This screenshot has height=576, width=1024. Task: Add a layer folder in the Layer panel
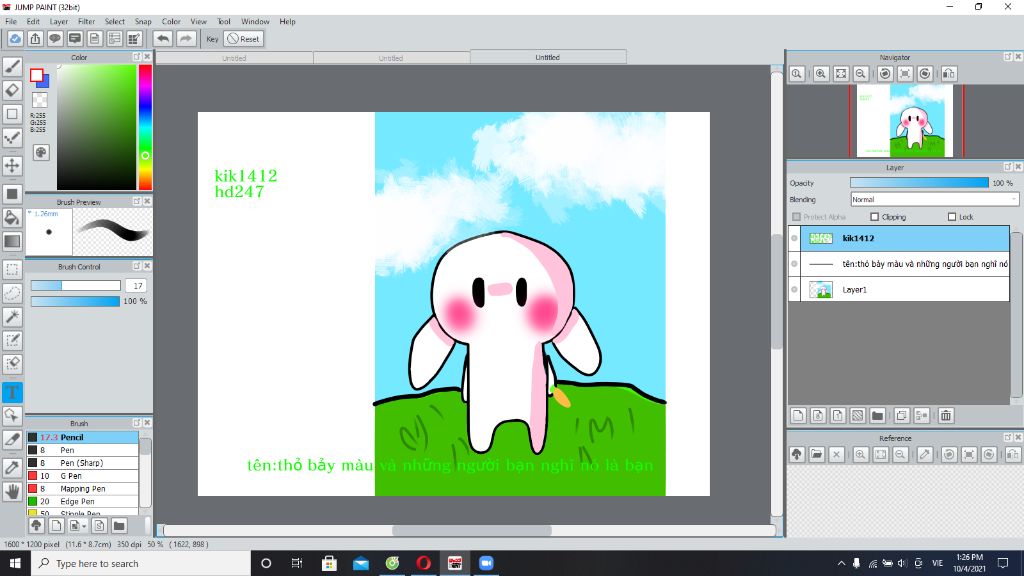[x=878, y=415]
